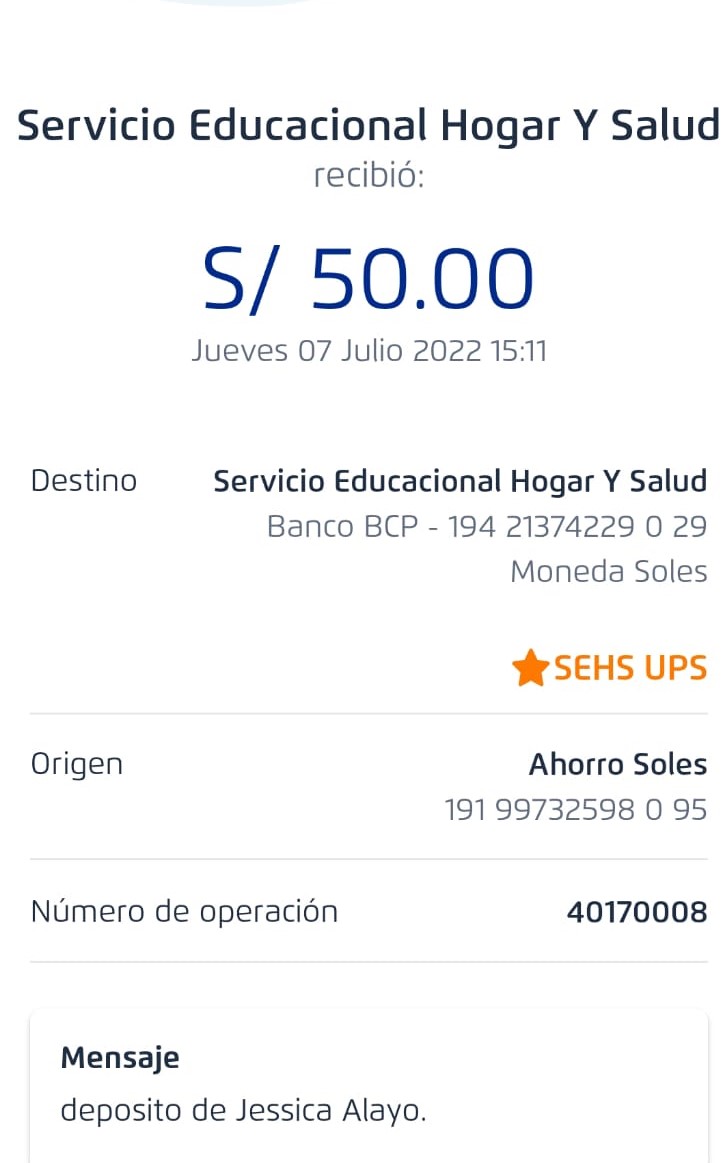The width and height of the screenshot is (724, 1163).
Task: Click the Moneda Soles text
Action: (x=608, y=572)
